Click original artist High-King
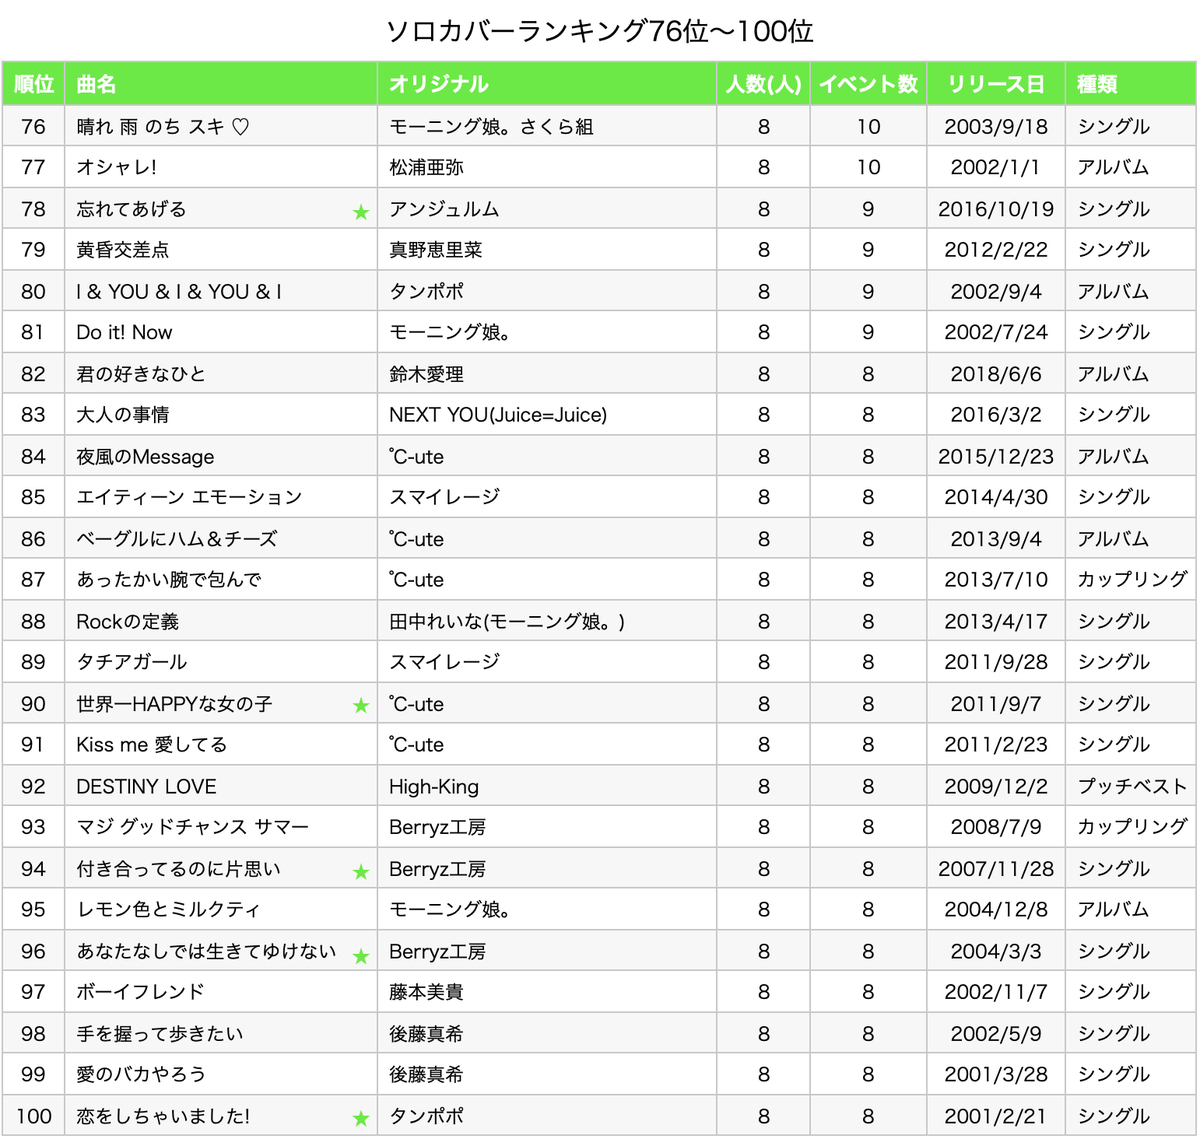Screen dimensions: 1200x1139 tap(434, 787)
